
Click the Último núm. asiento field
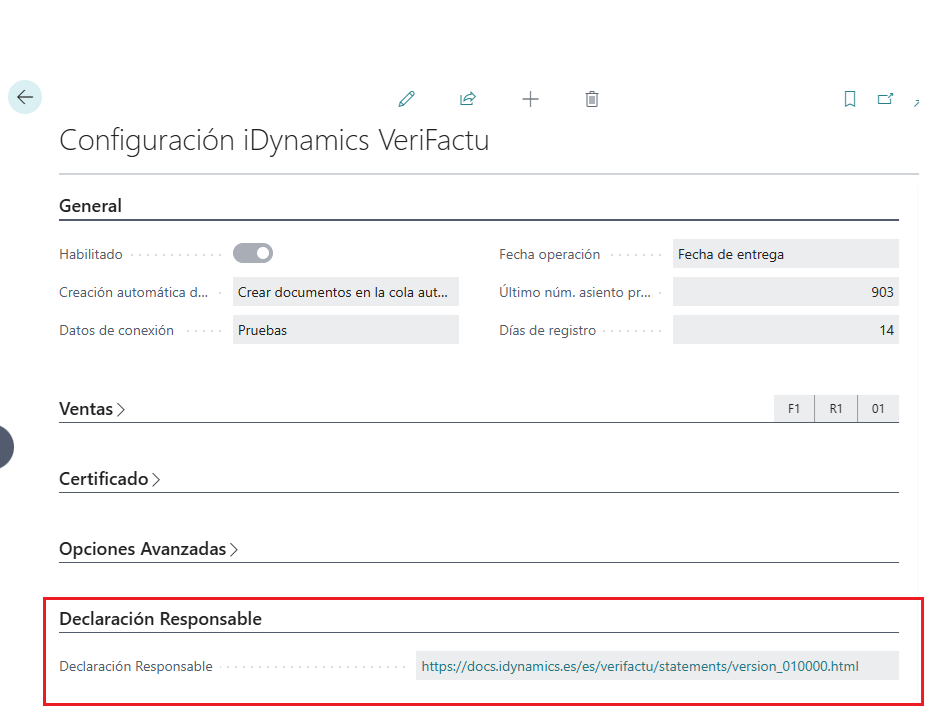pyautogui.click(x=785, y=292)
